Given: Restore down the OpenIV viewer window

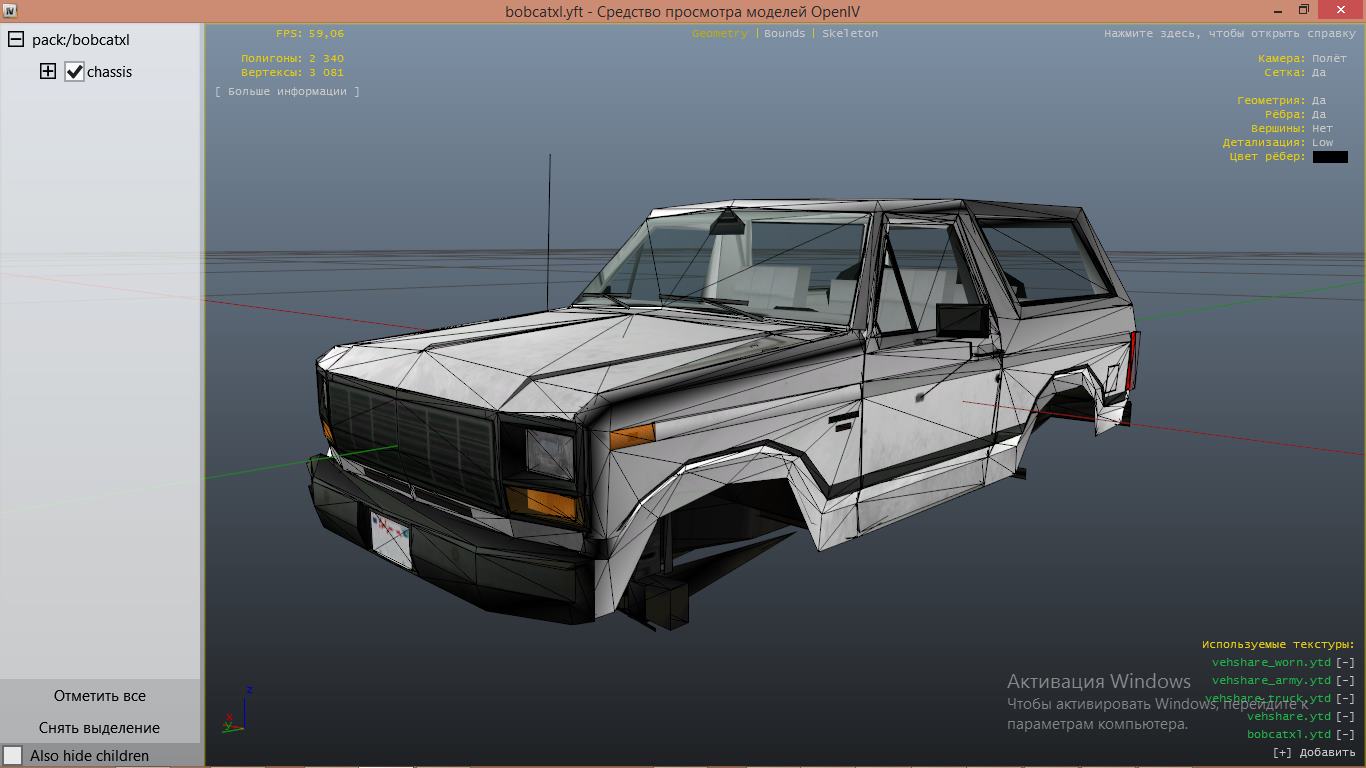Looking at the screenshot, I should 1304,10.
